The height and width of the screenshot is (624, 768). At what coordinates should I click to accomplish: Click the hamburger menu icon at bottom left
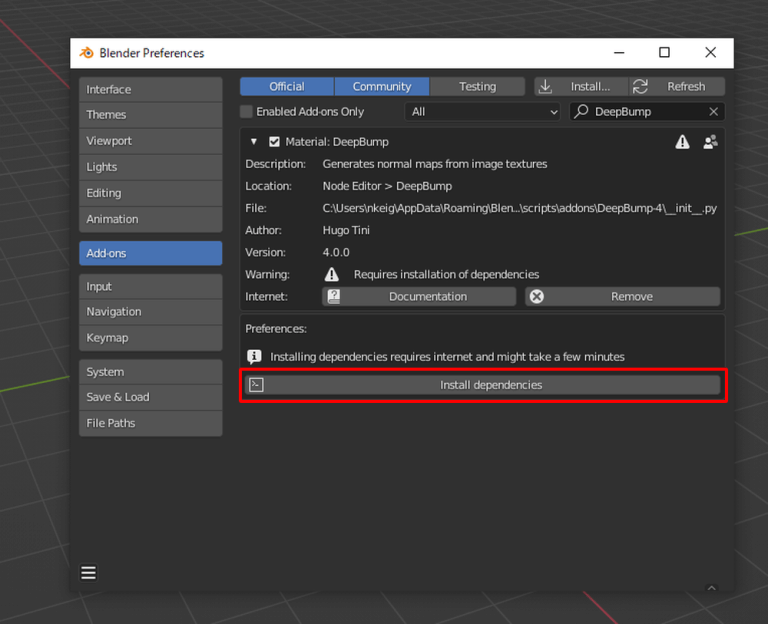click(x=88, y=573)
